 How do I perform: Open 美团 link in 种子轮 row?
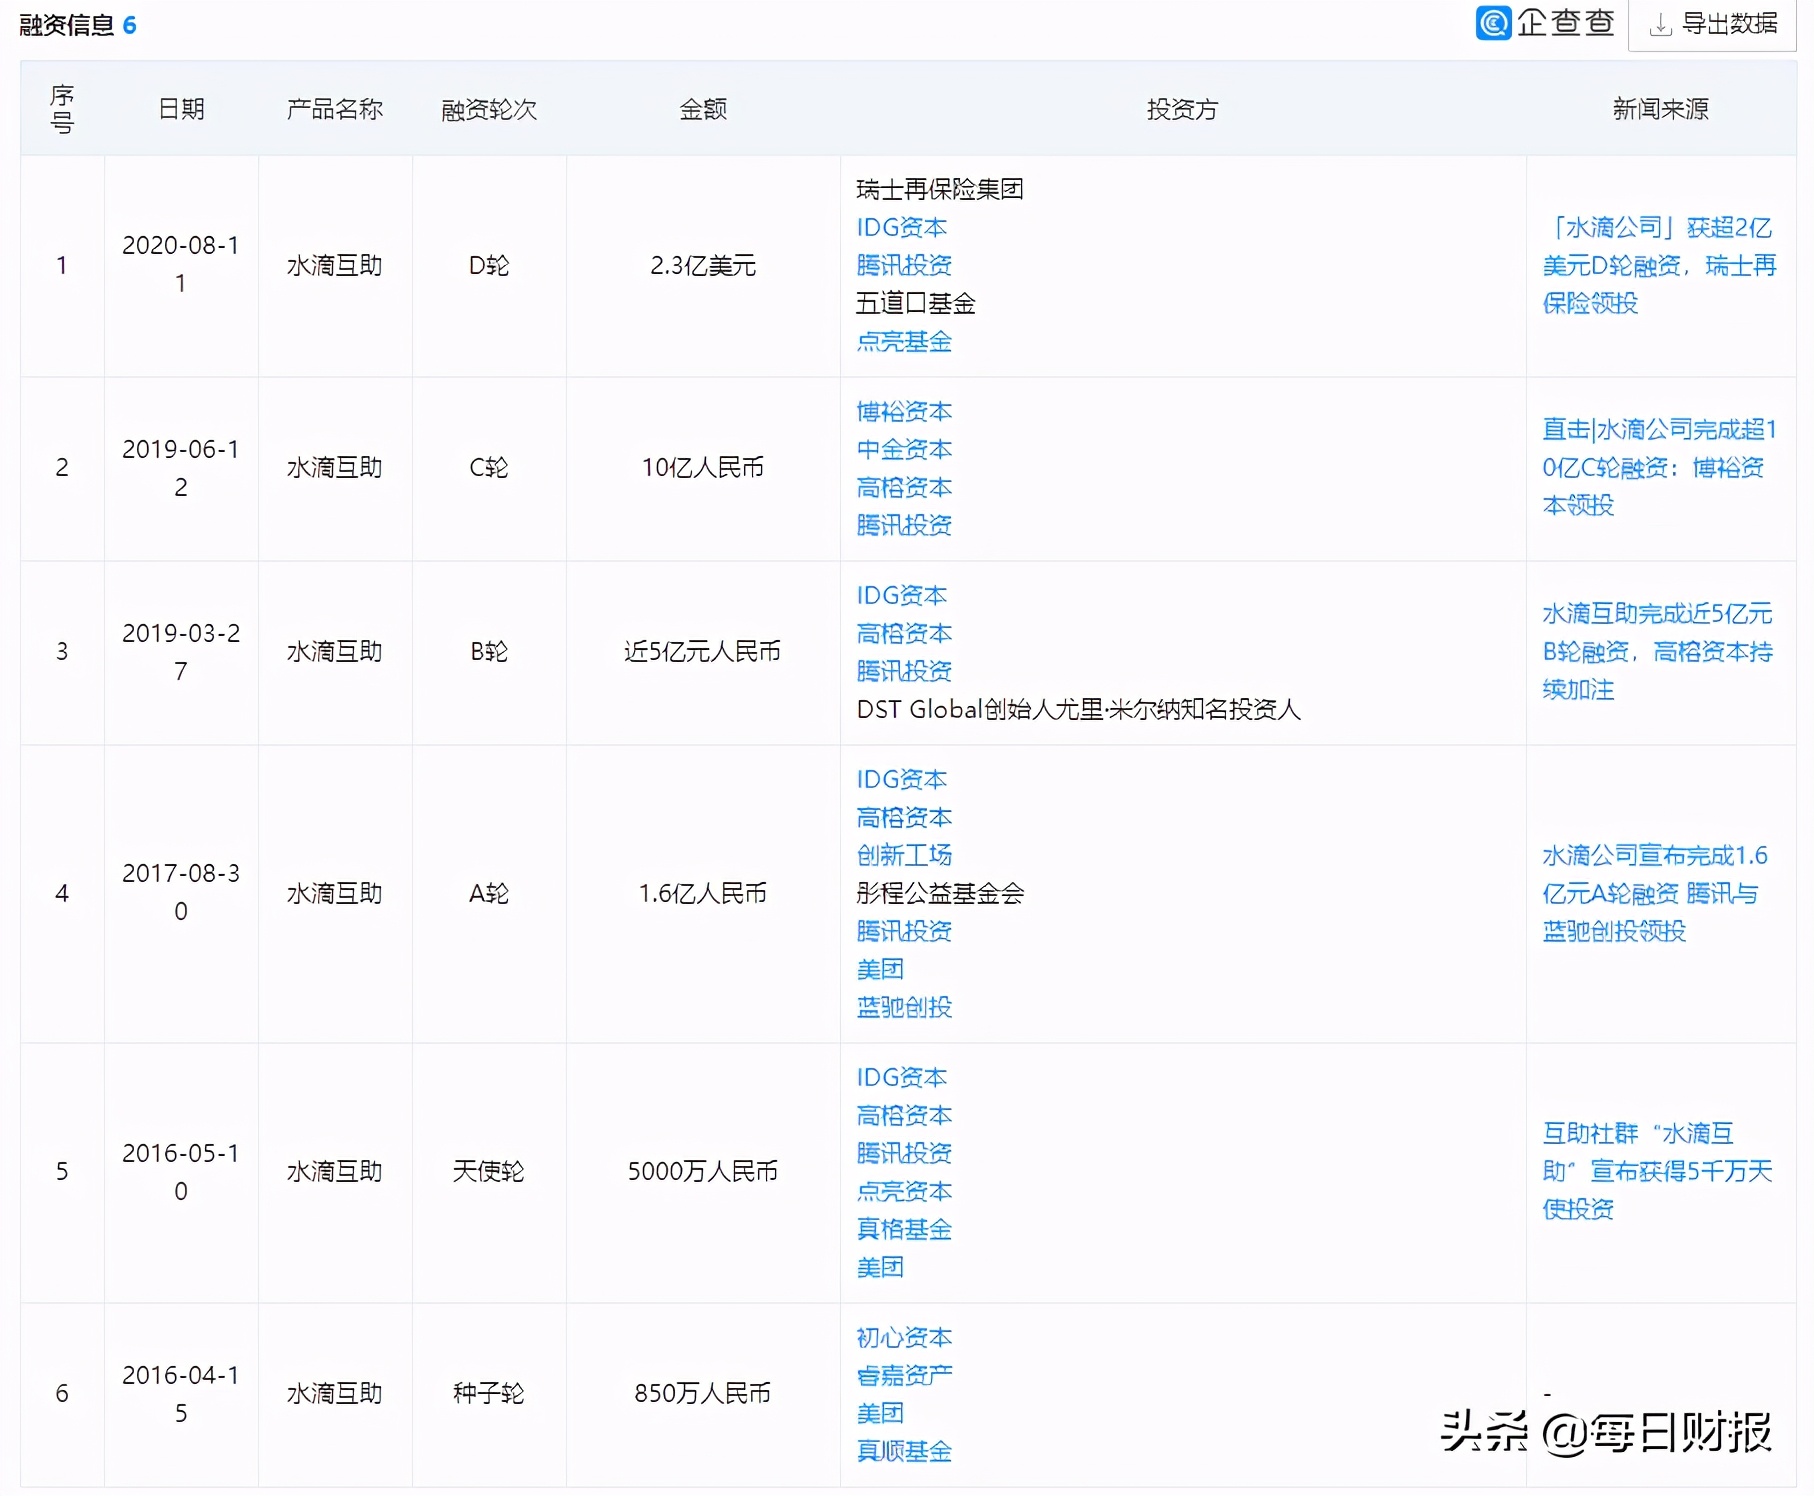880,1413
